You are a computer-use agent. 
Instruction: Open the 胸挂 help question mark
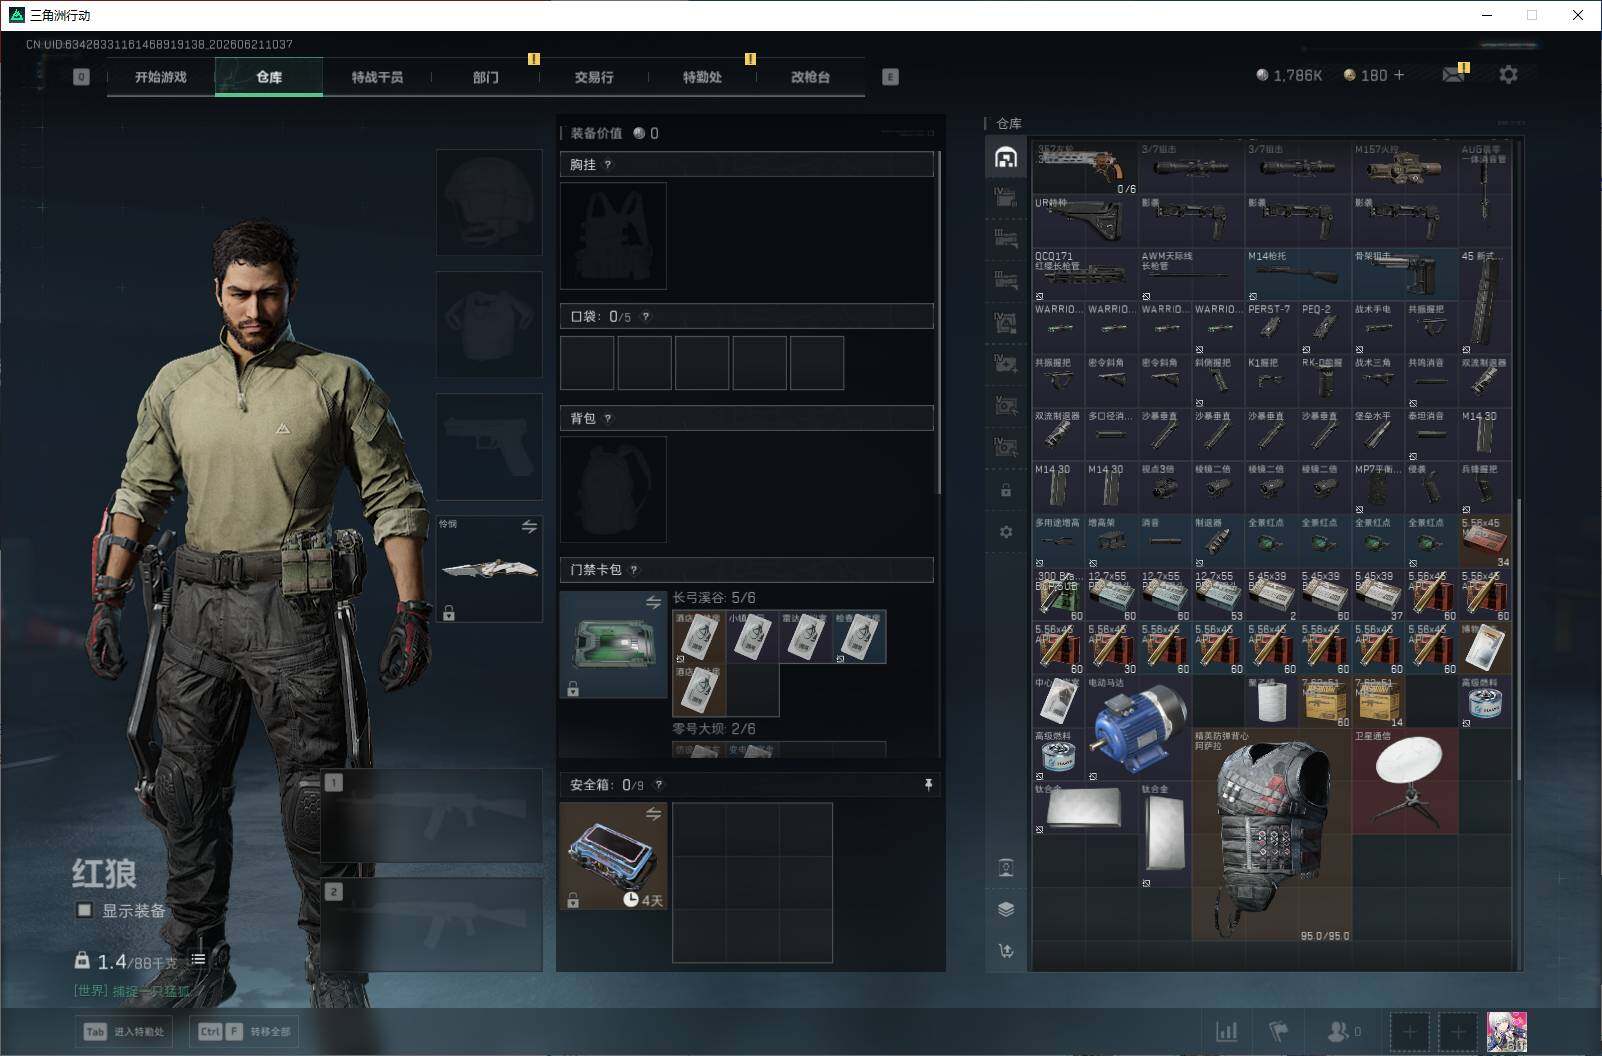[x=607, y=165]
